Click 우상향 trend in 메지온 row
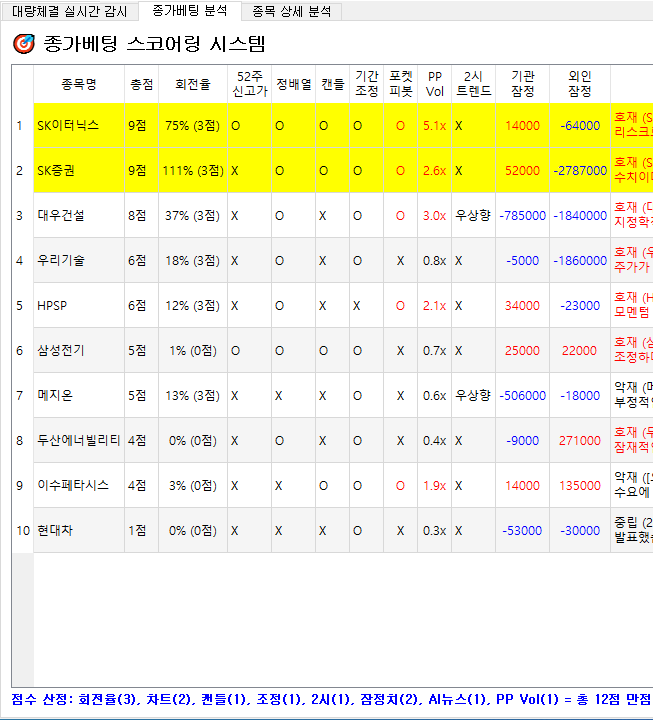This screenshot has height=720, width=653. click(473, 395)
